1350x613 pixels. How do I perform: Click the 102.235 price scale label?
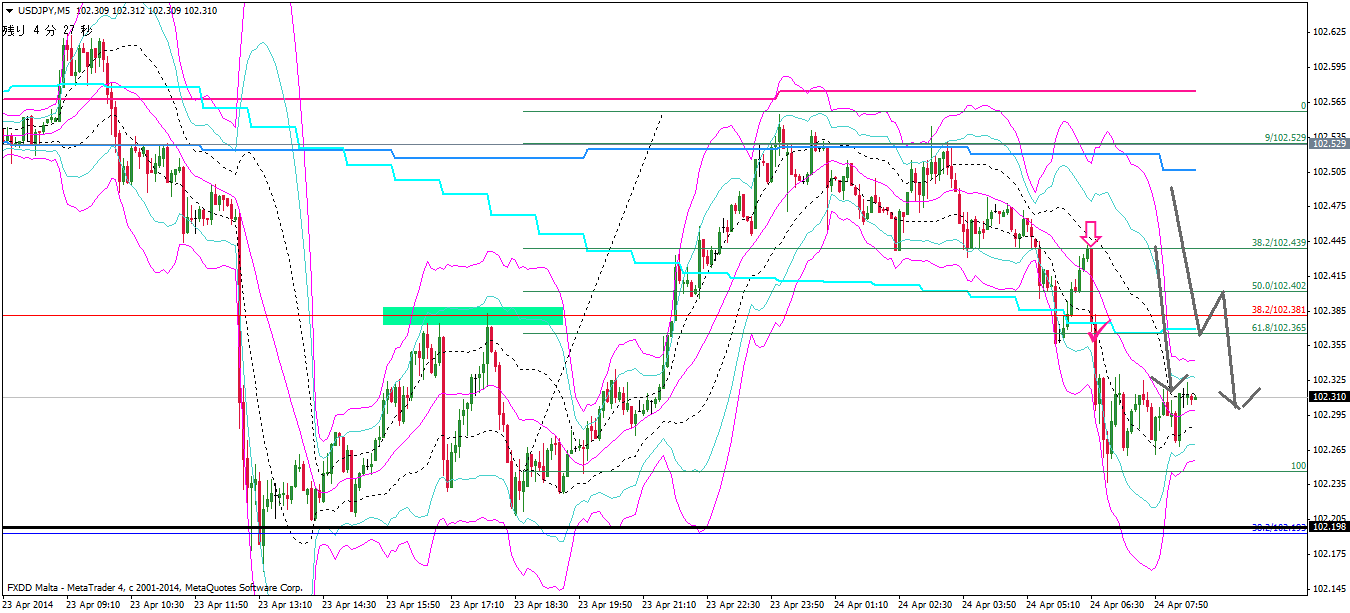point(1329,484)
